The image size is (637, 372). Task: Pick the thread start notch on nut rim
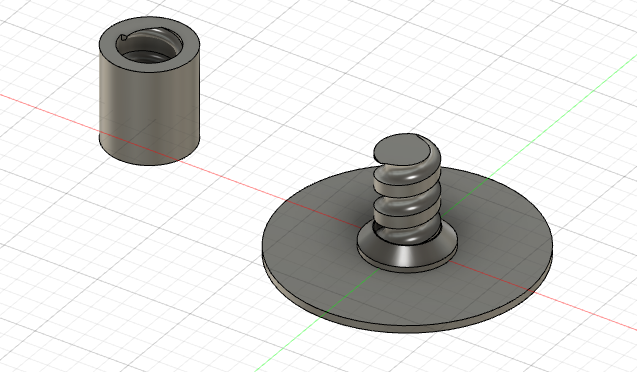[124, 38]
